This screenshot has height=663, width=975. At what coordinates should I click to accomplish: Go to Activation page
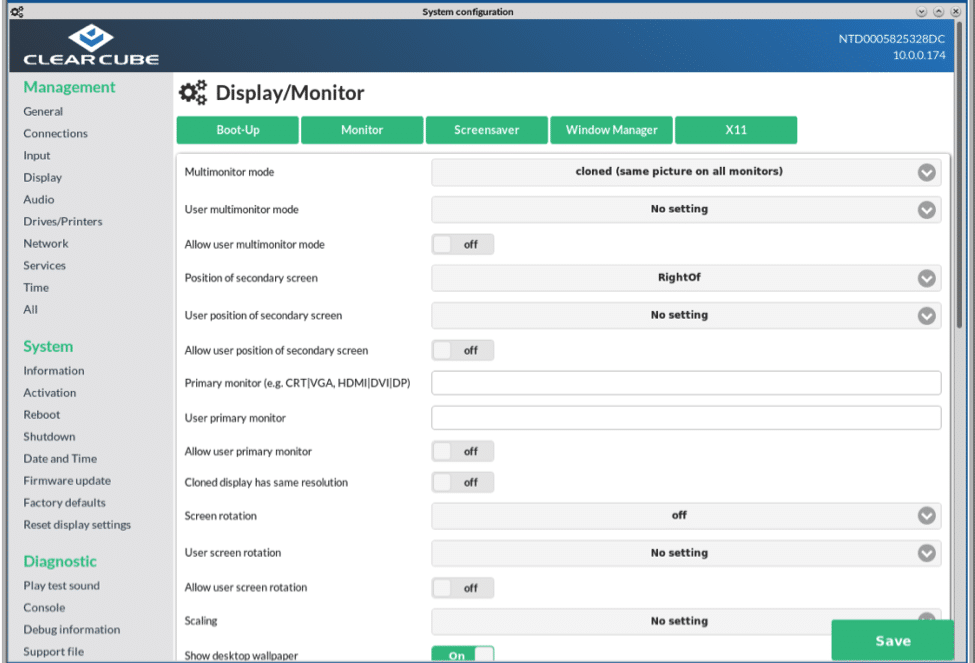[x=50, y=392]
